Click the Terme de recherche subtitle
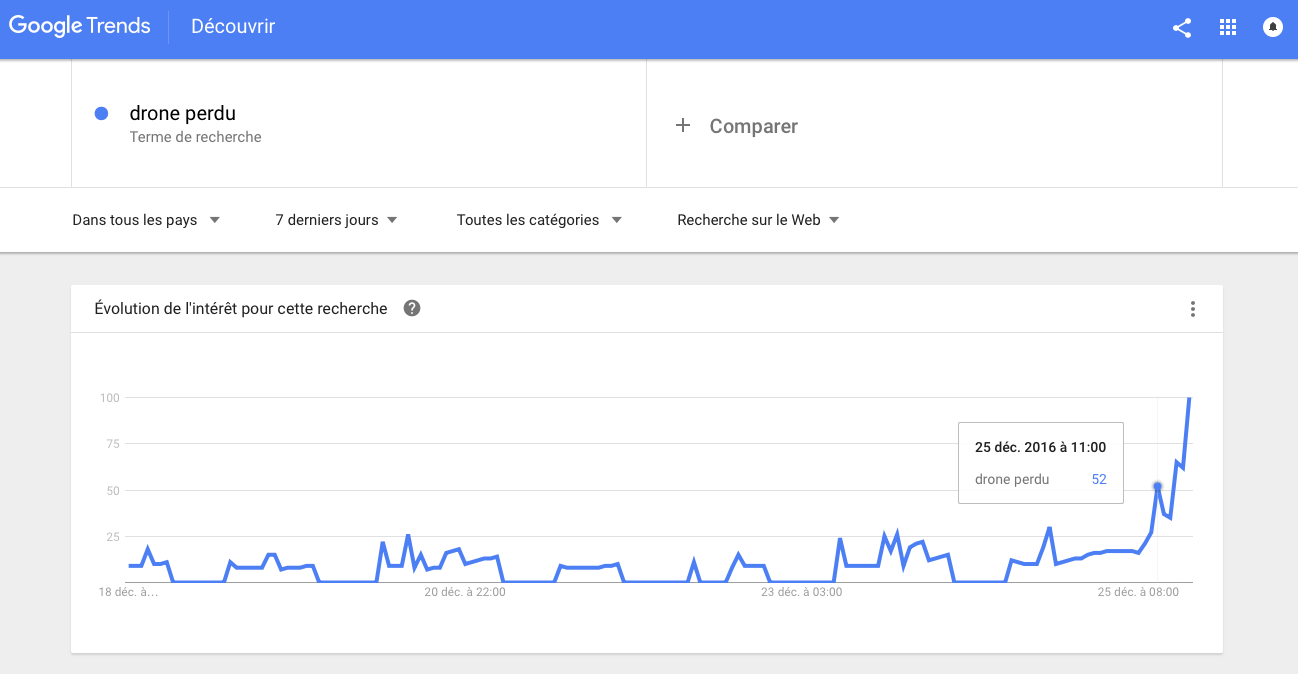 tap(196, 137)
